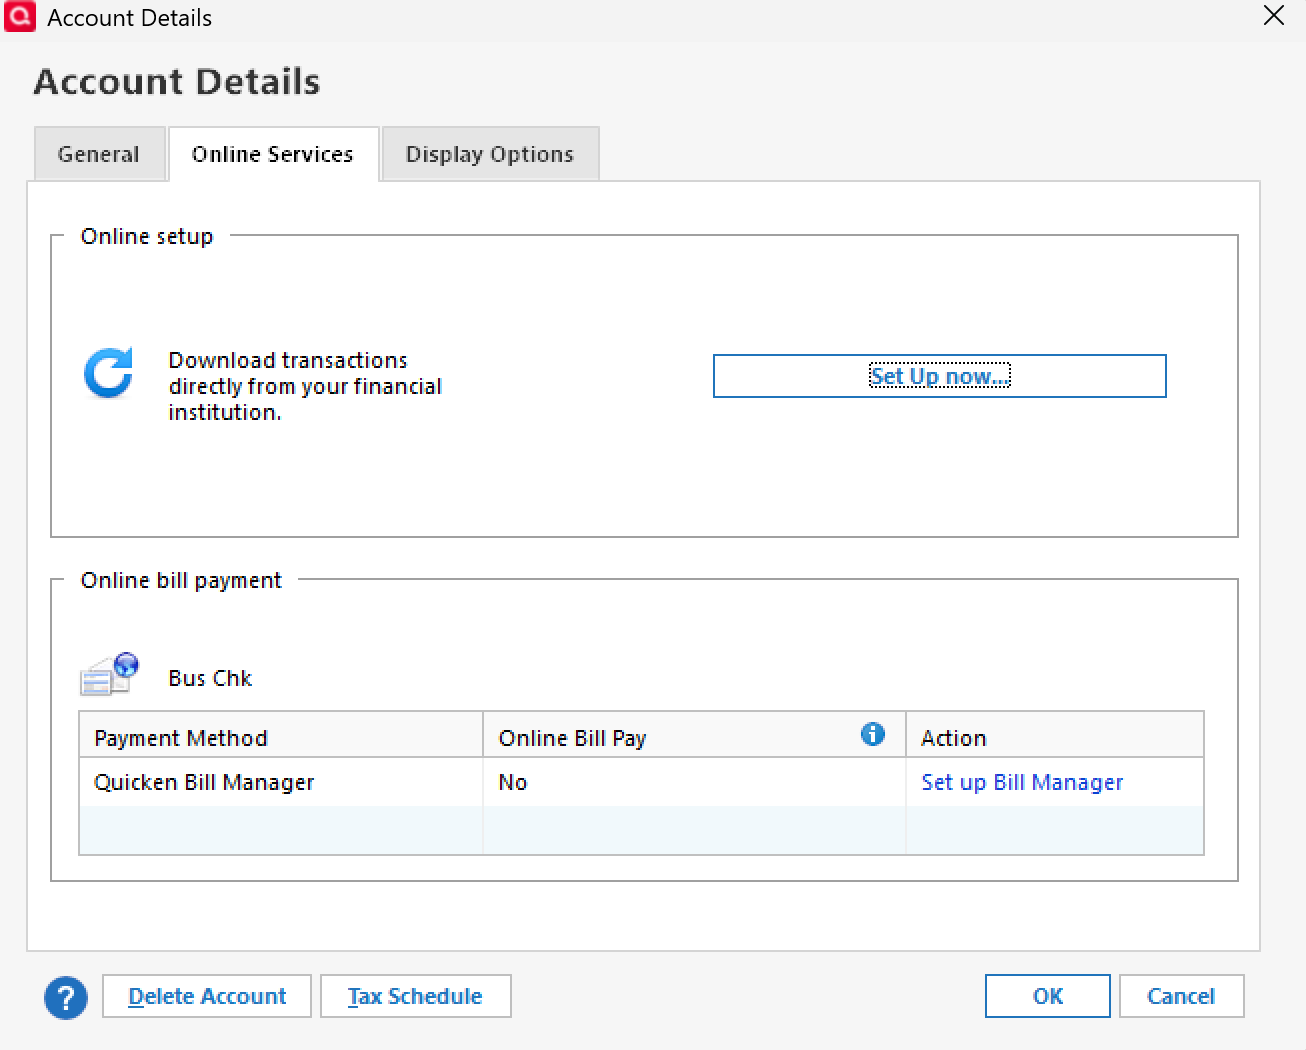Click the Bus Chk bill payment icon
Screen dimensions: 1306x1050
[x=109, y=673]
